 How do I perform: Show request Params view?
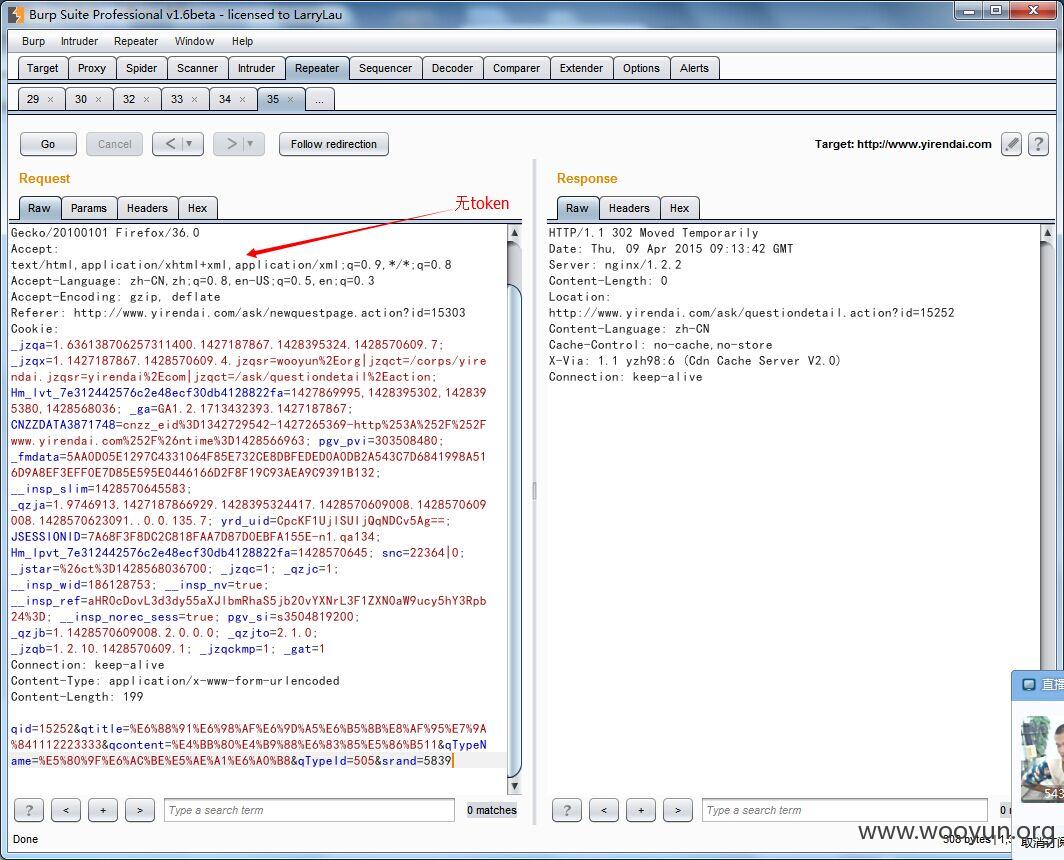(x=89, y=208)
